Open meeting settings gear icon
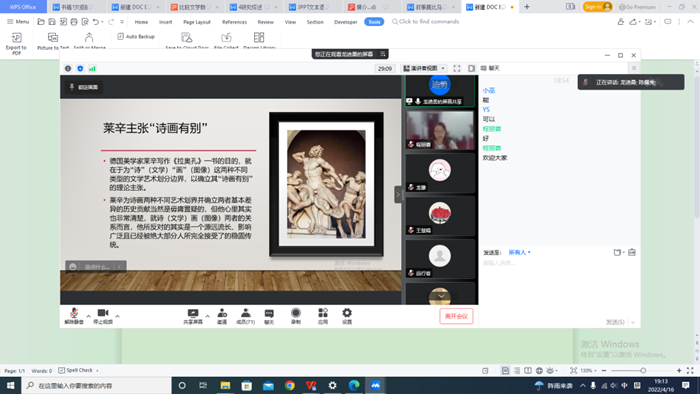 (347, 313)
